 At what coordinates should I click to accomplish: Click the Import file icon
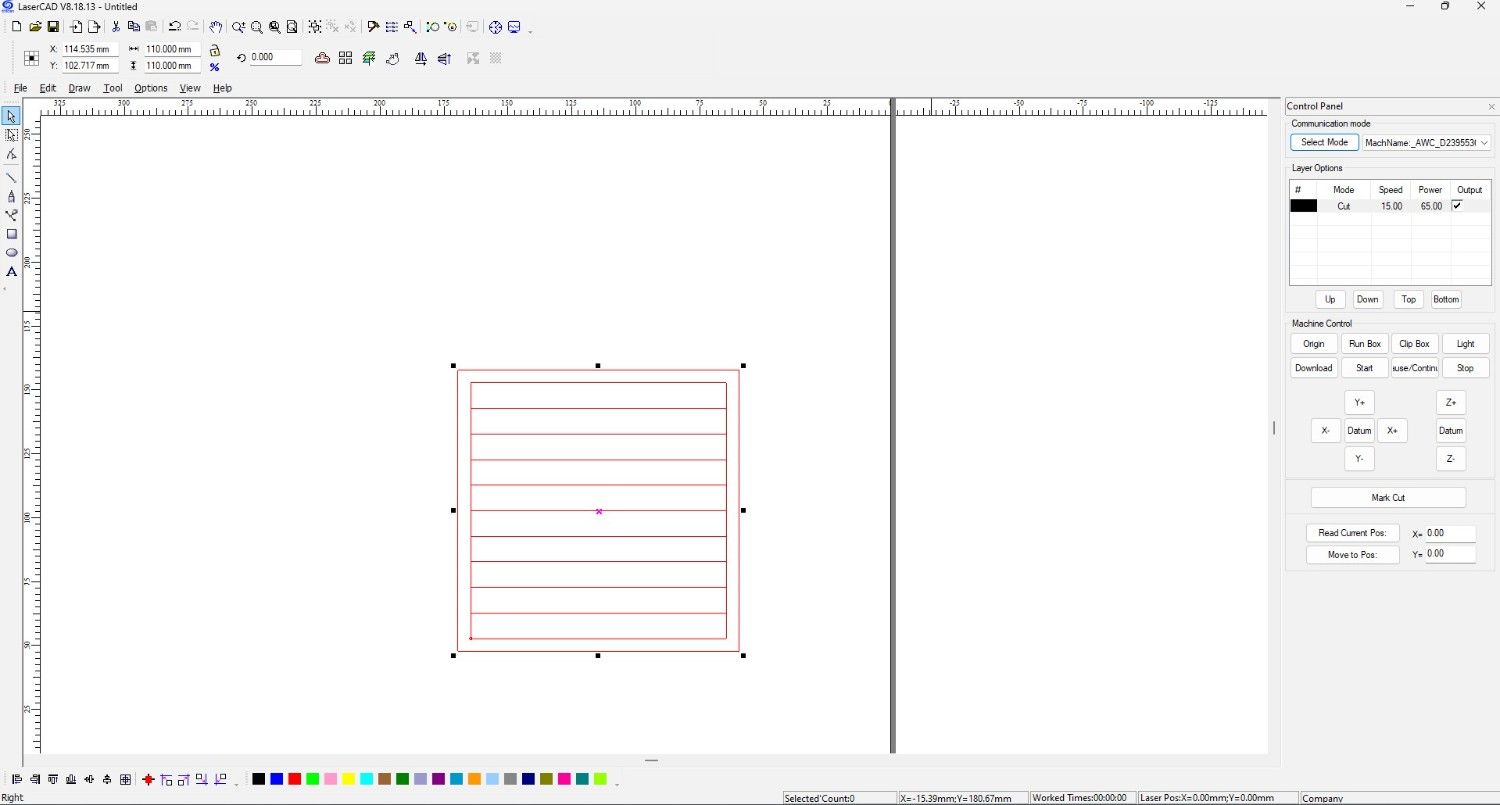click(x=76, y=27)
